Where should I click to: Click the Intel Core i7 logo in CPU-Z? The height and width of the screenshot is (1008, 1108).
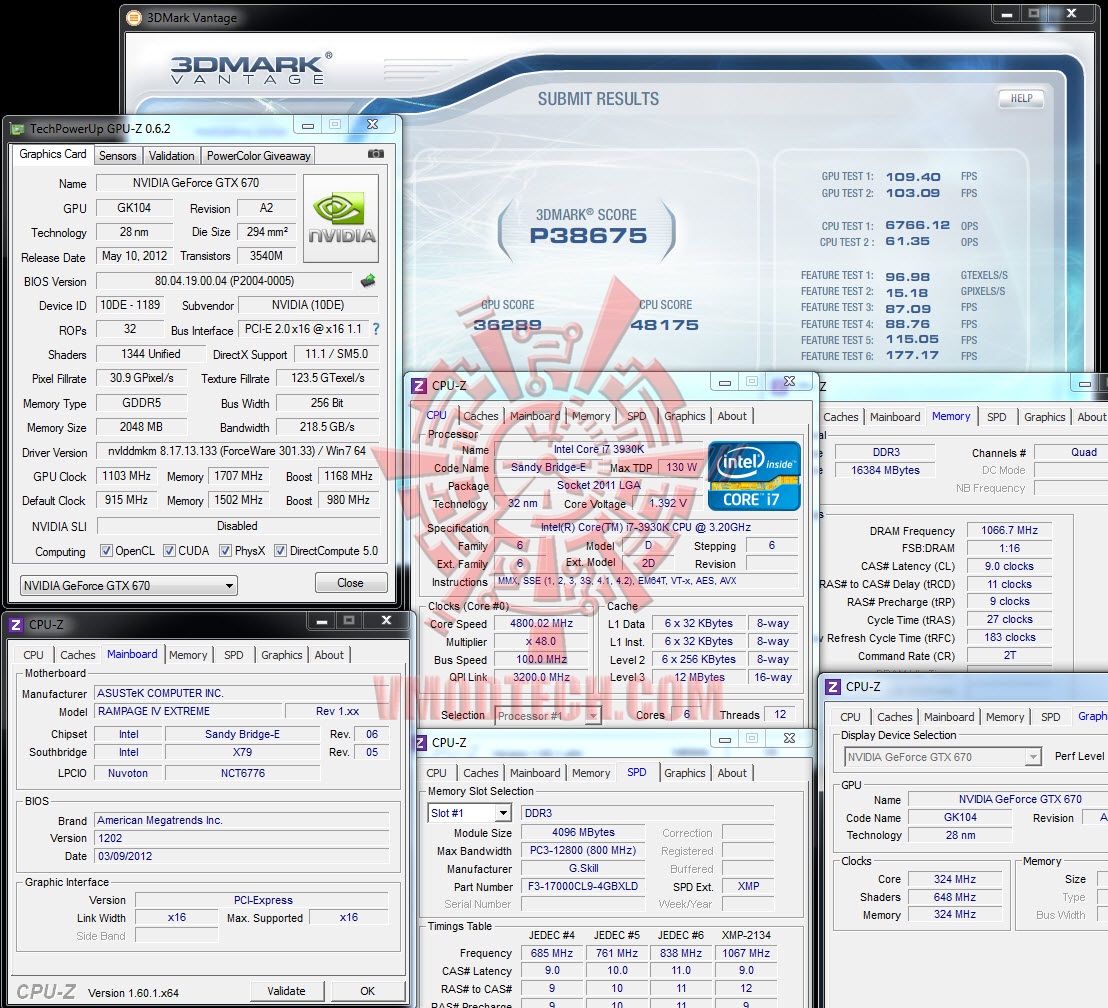pos(754,476)
